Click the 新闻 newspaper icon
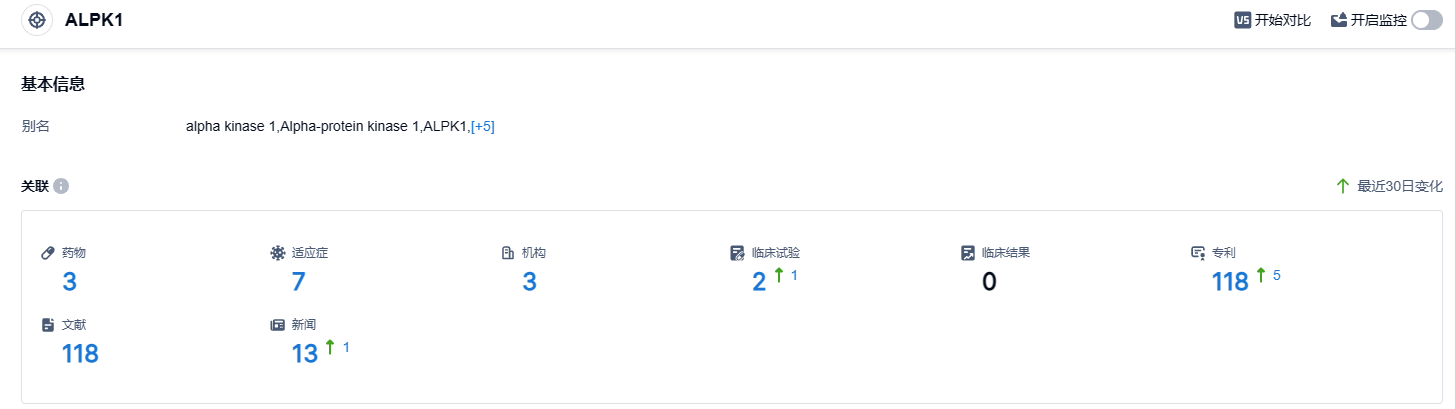Image resolution: width=1455 pixels, height=409 pixels. [x=278, y=325]
